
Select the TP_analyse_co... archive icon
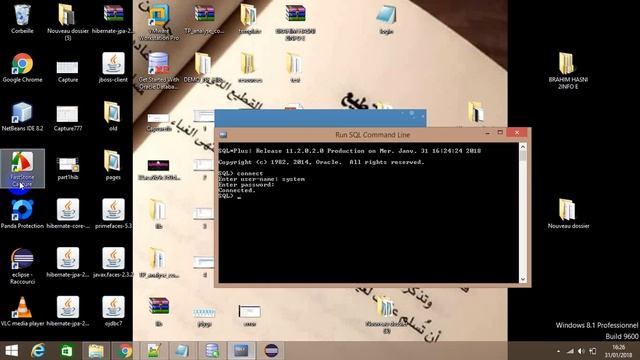click(204, 18)
